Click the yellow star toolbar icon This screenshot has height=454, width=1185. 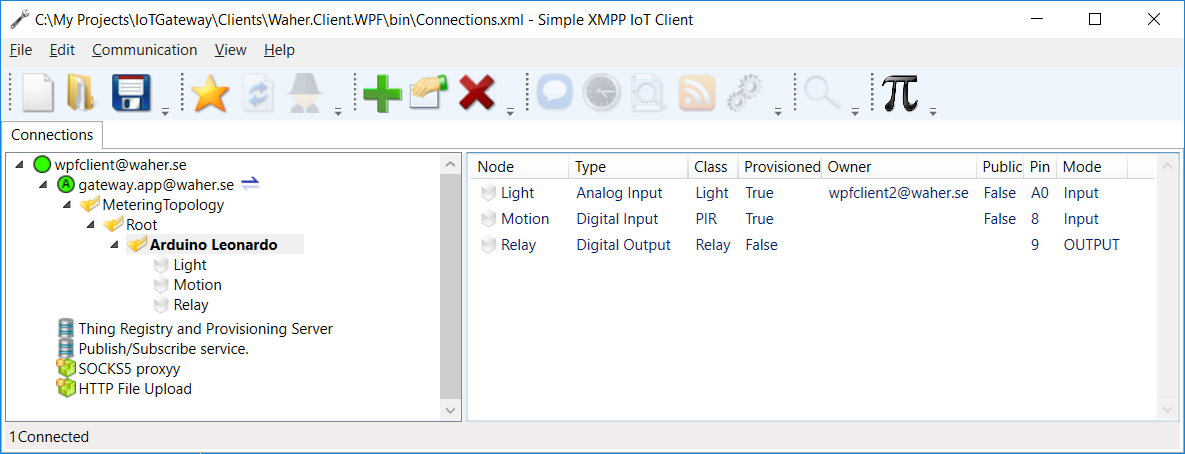click(210, 93)
